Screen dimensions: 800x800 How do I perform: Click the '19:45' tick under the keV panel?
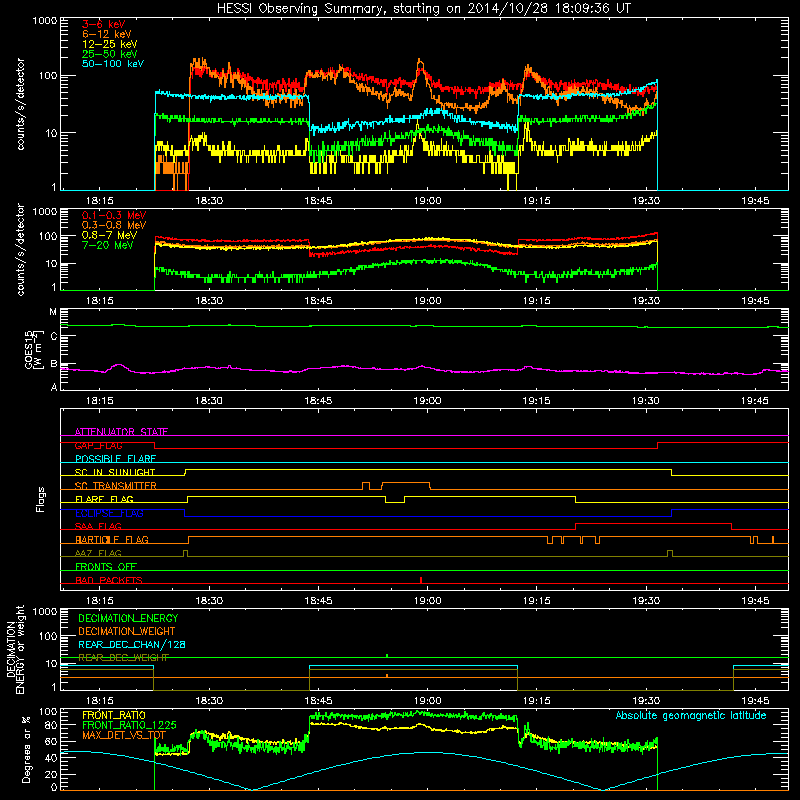755,201
